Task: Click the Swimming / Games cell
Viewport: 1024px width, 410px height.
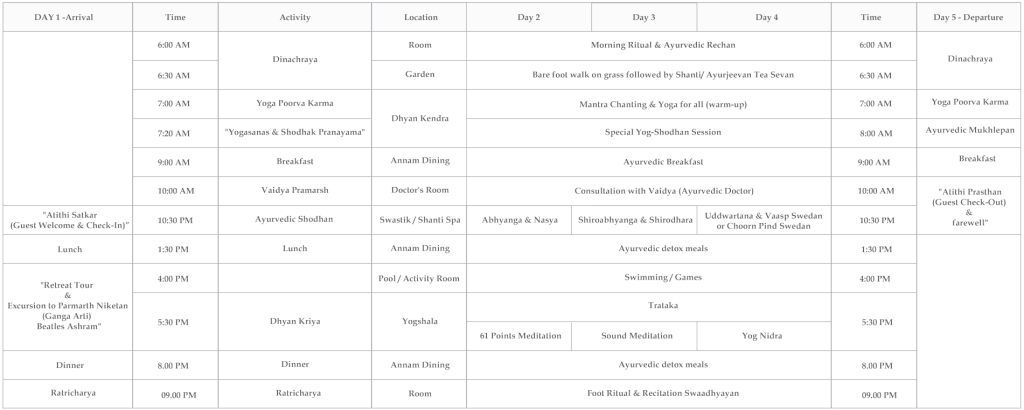Action: [649, 279]
